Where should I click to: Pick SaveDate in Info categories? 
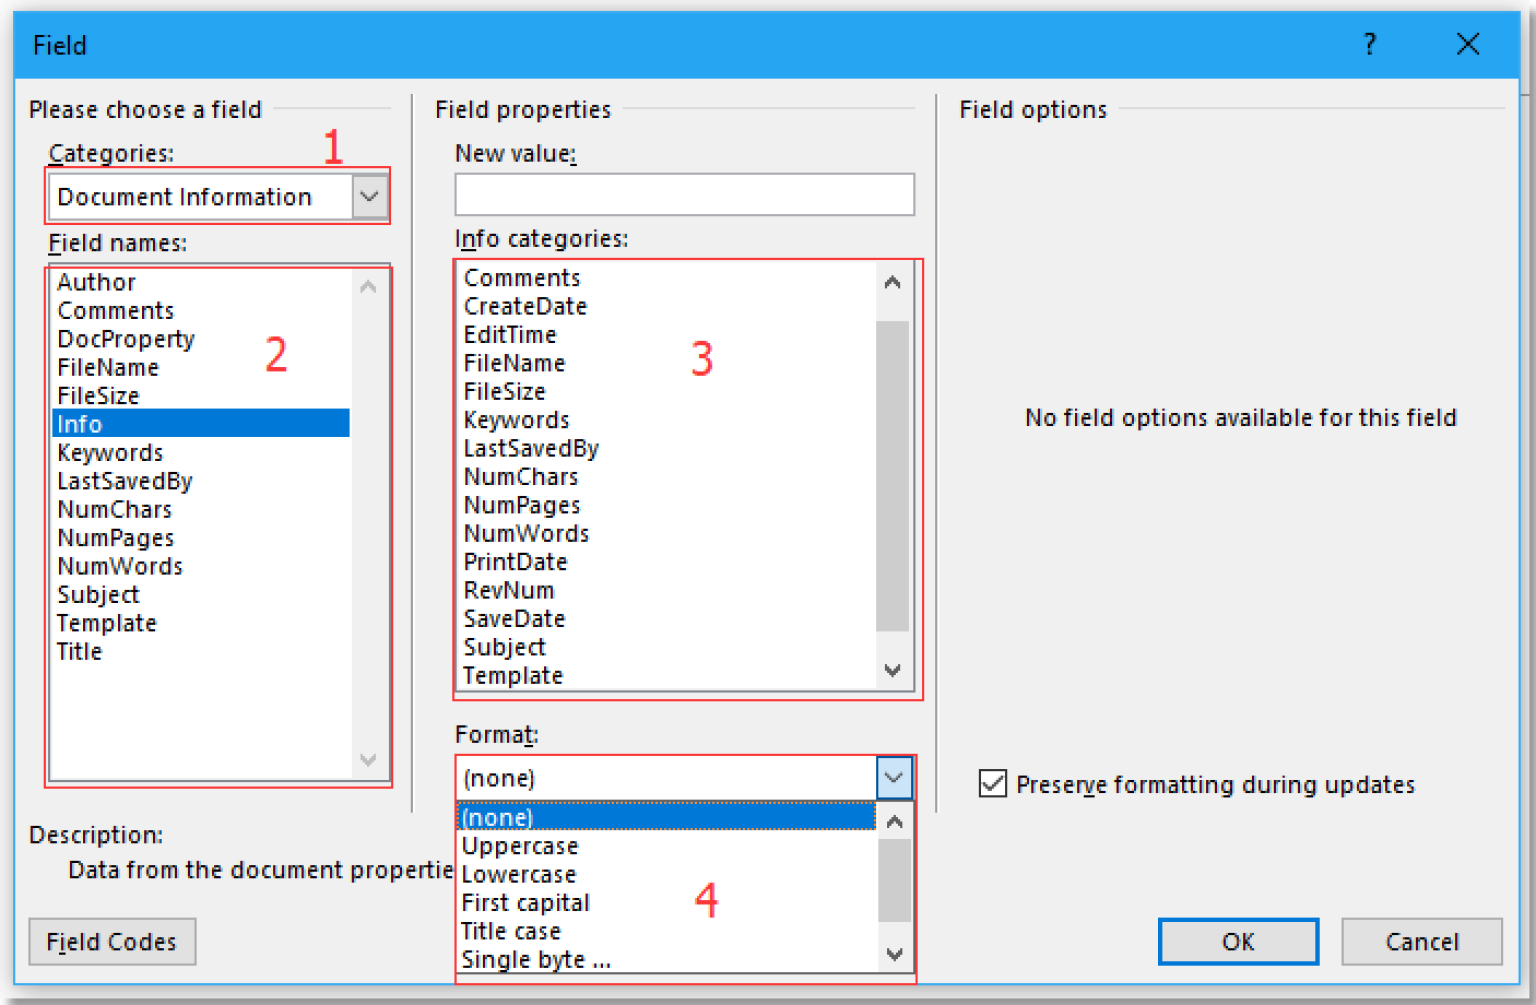[513, 618]
